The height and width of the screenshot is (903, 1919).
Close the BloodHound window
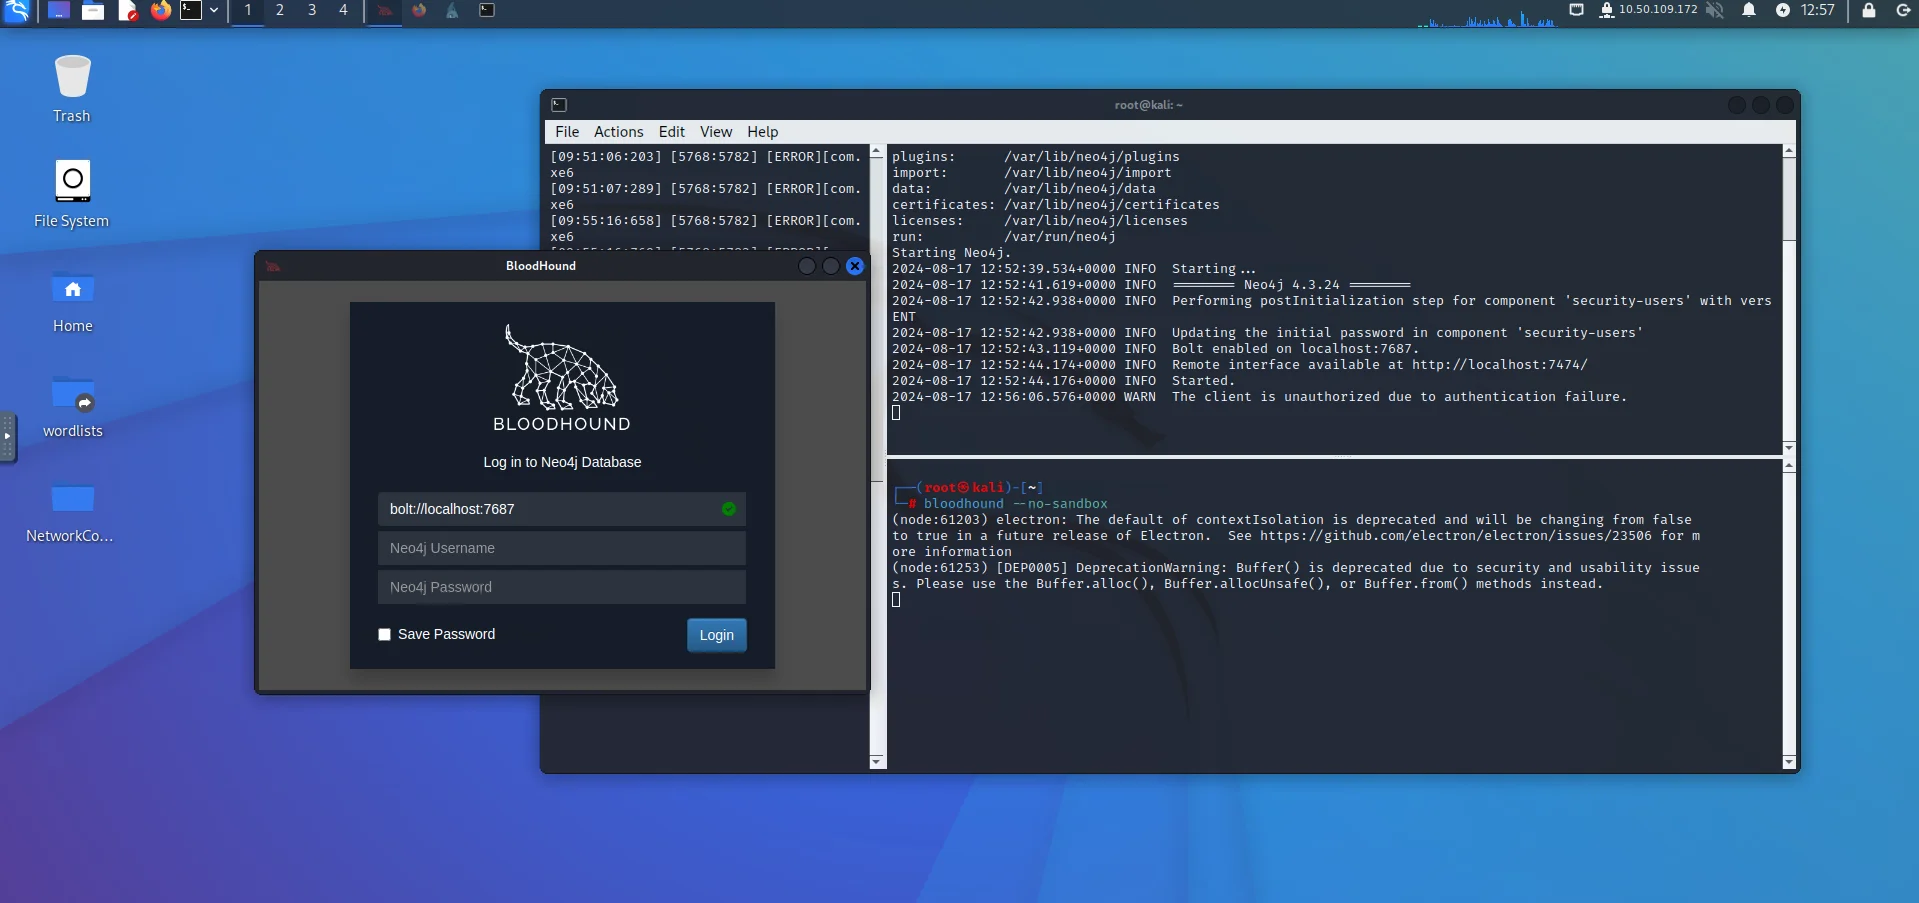tap(855, 266)
